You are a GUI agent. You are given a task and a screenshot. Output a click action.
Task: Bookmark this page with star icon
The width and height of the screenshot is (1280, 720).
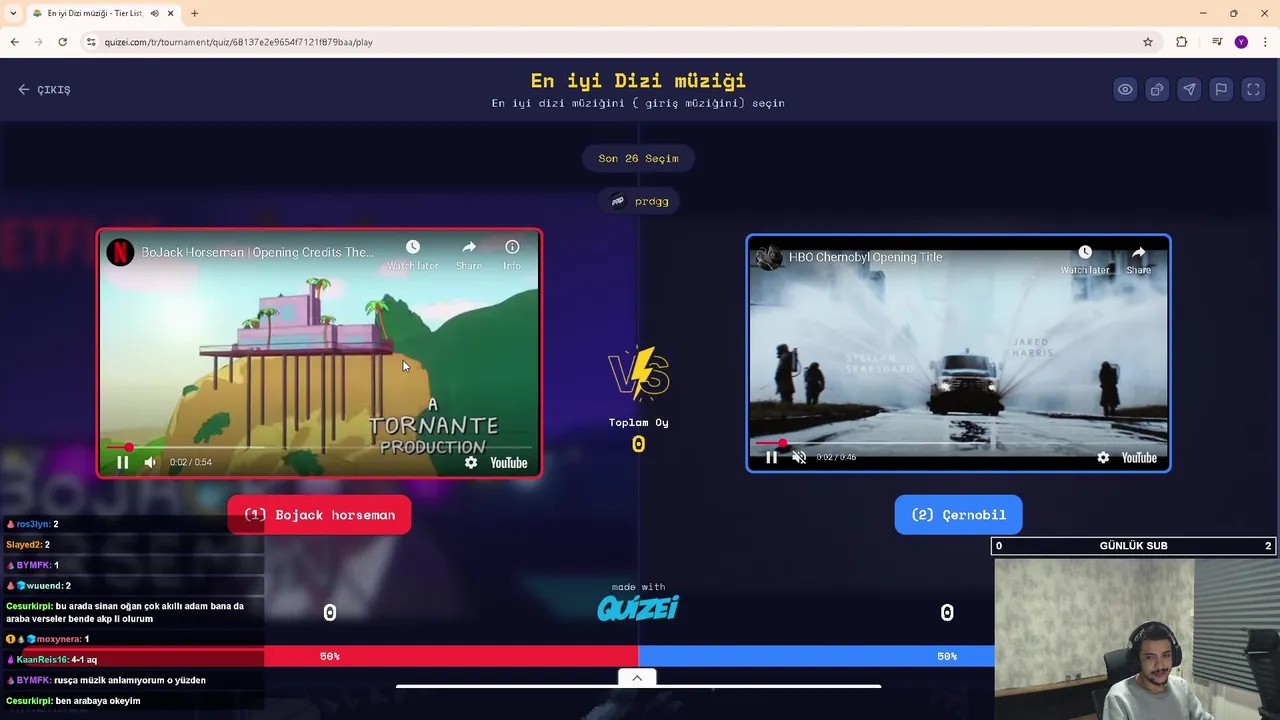coord(1148,42)
